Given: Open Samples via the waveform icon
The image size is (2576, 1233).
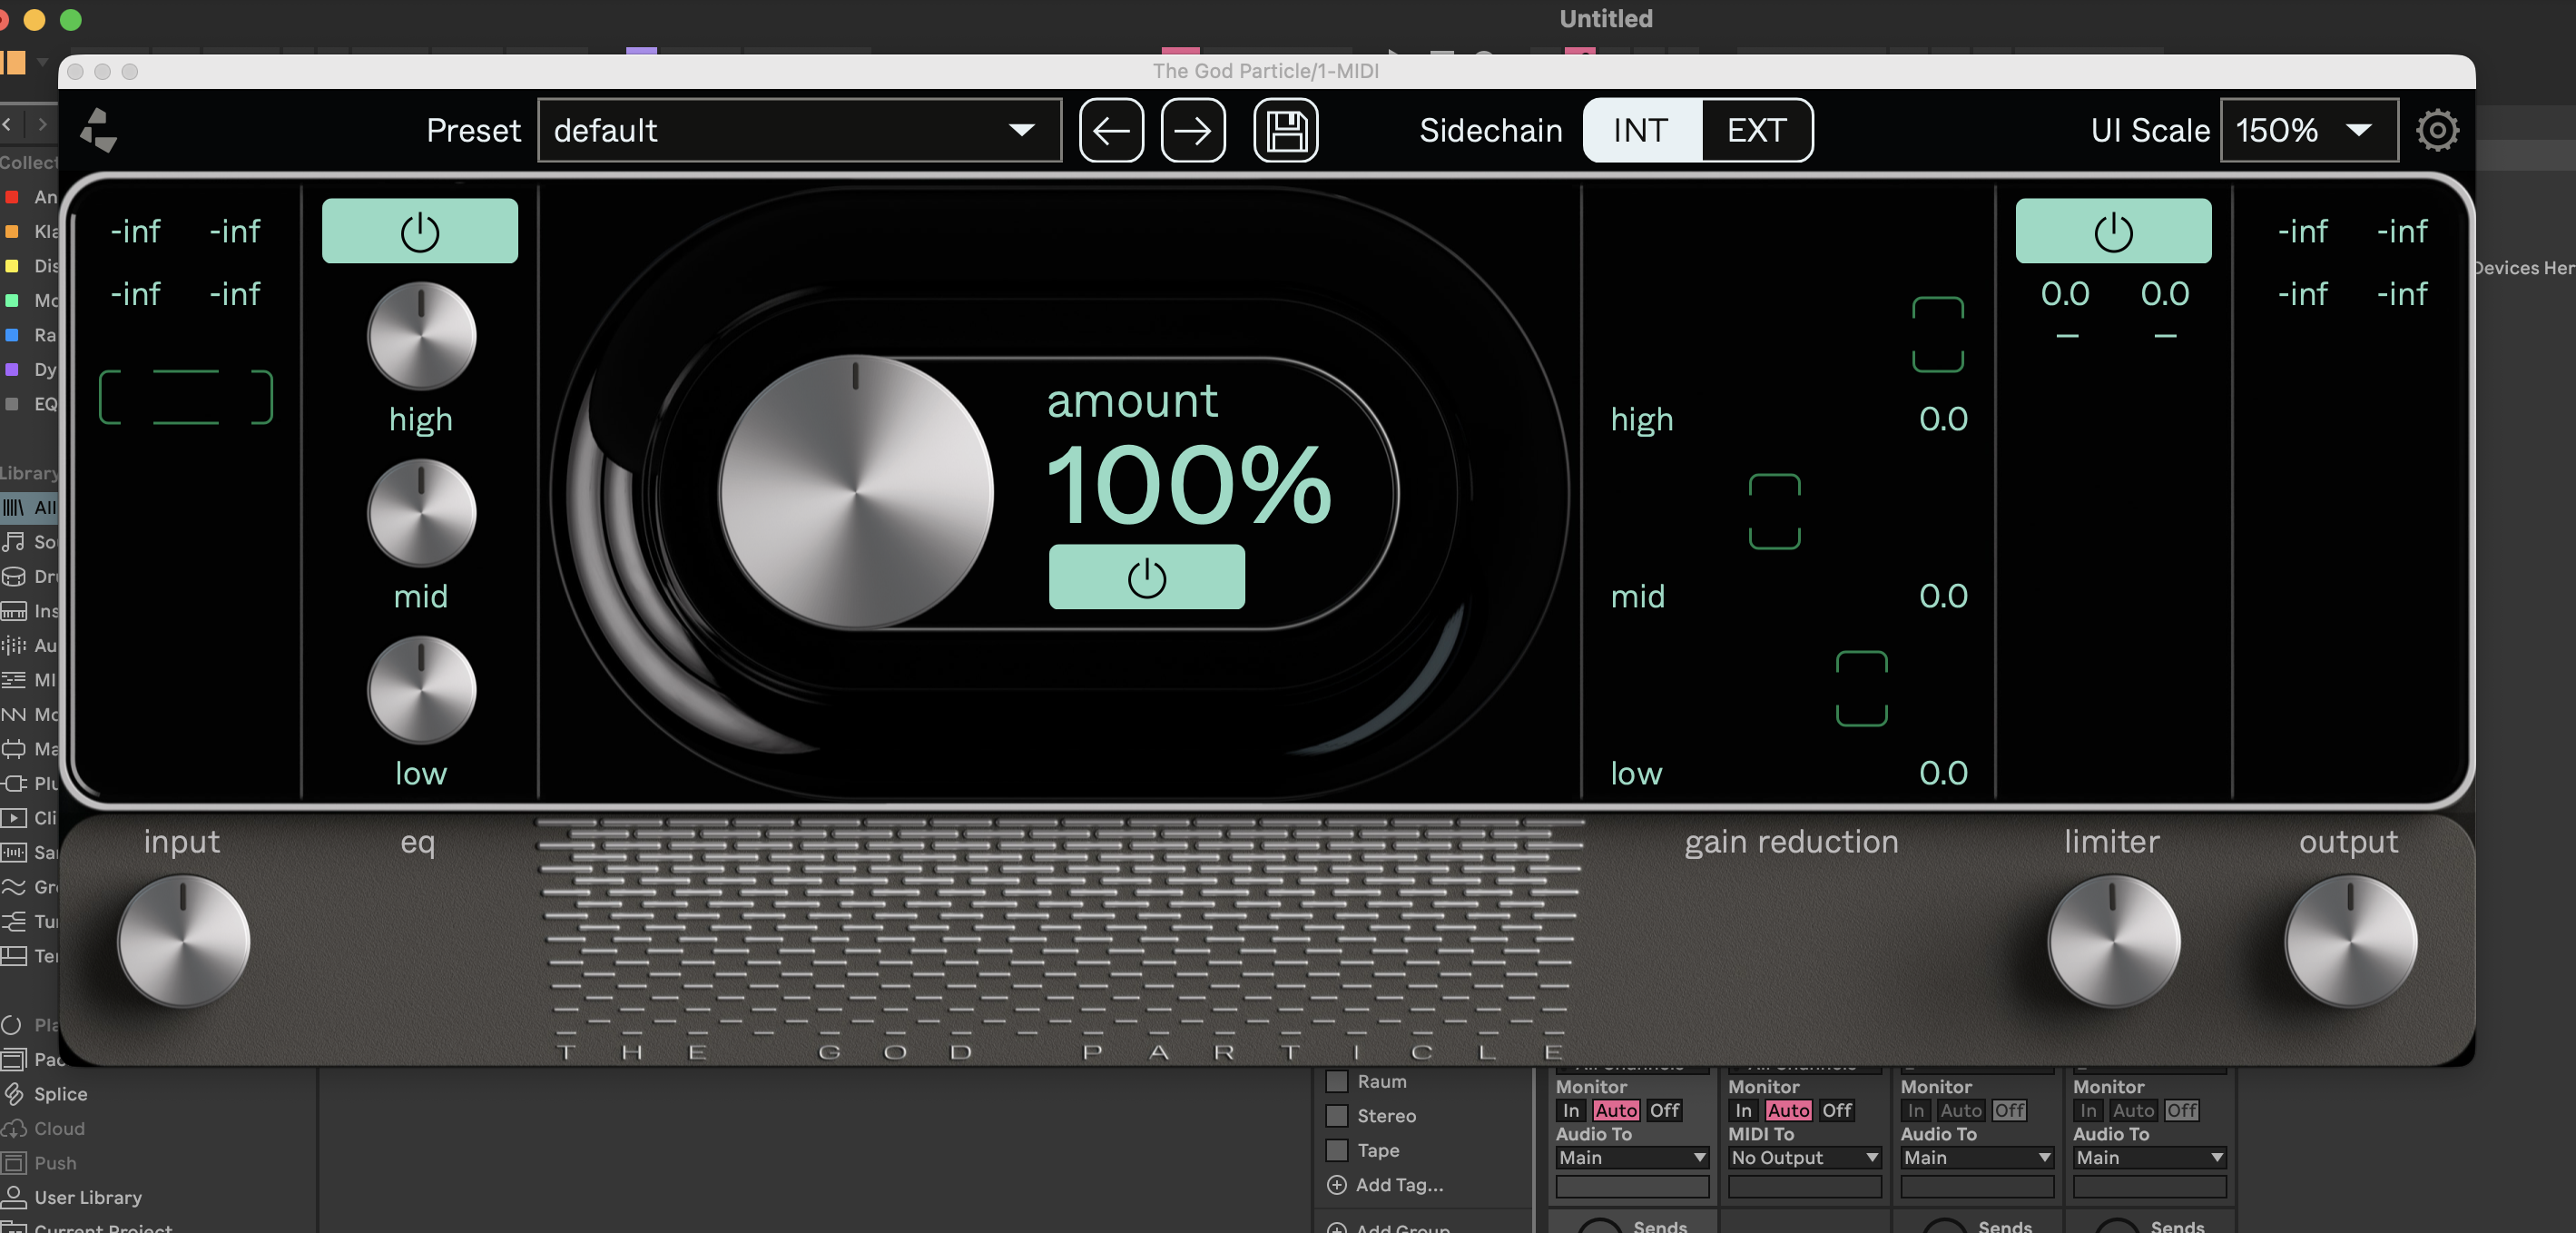Looking at the screenshot, I should coord(13,852).
